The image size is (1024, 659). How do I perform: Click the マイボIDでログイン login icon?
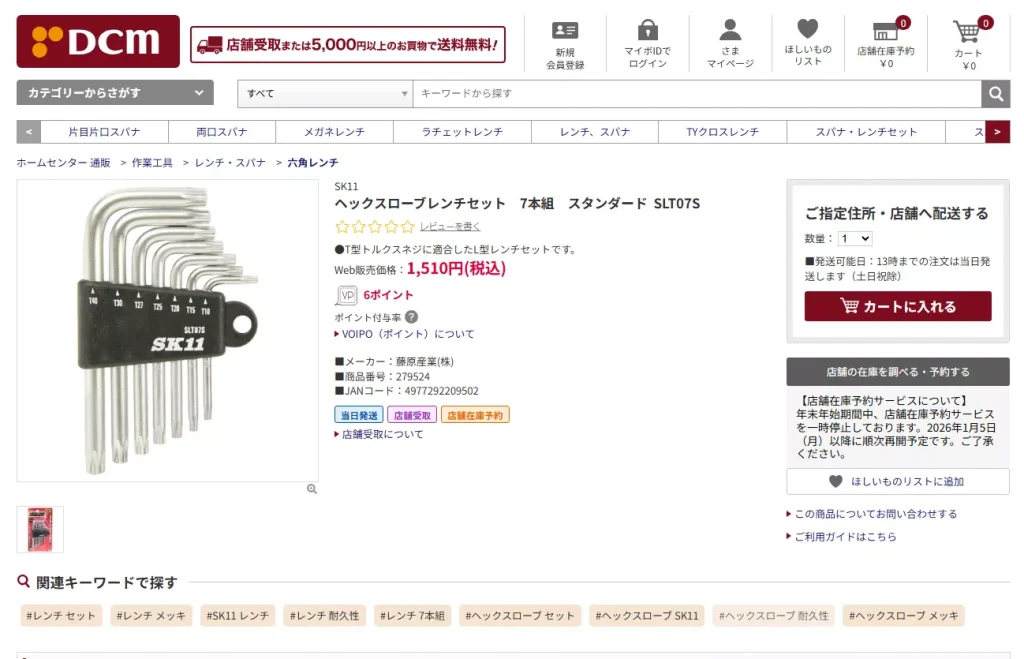(646, 42)
